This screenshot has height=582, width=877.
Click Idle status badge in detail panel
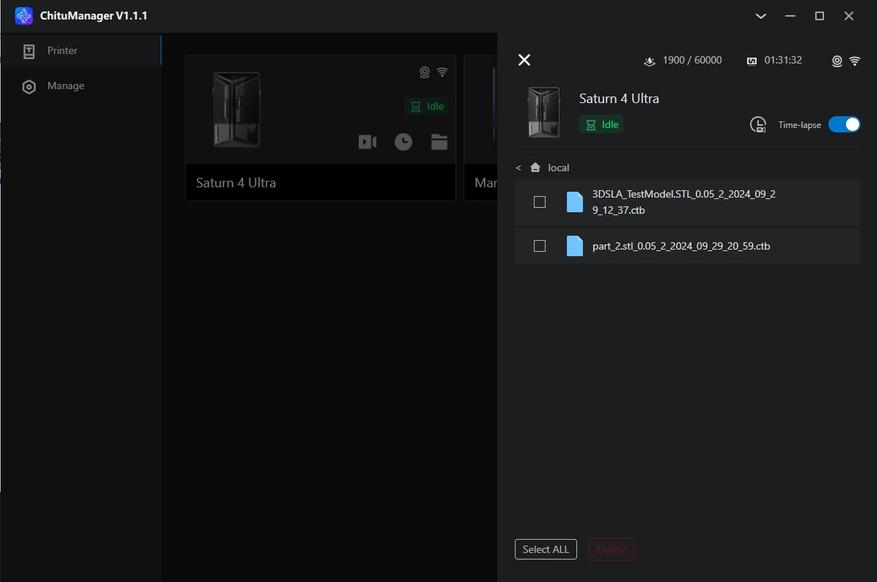[602, 125]
